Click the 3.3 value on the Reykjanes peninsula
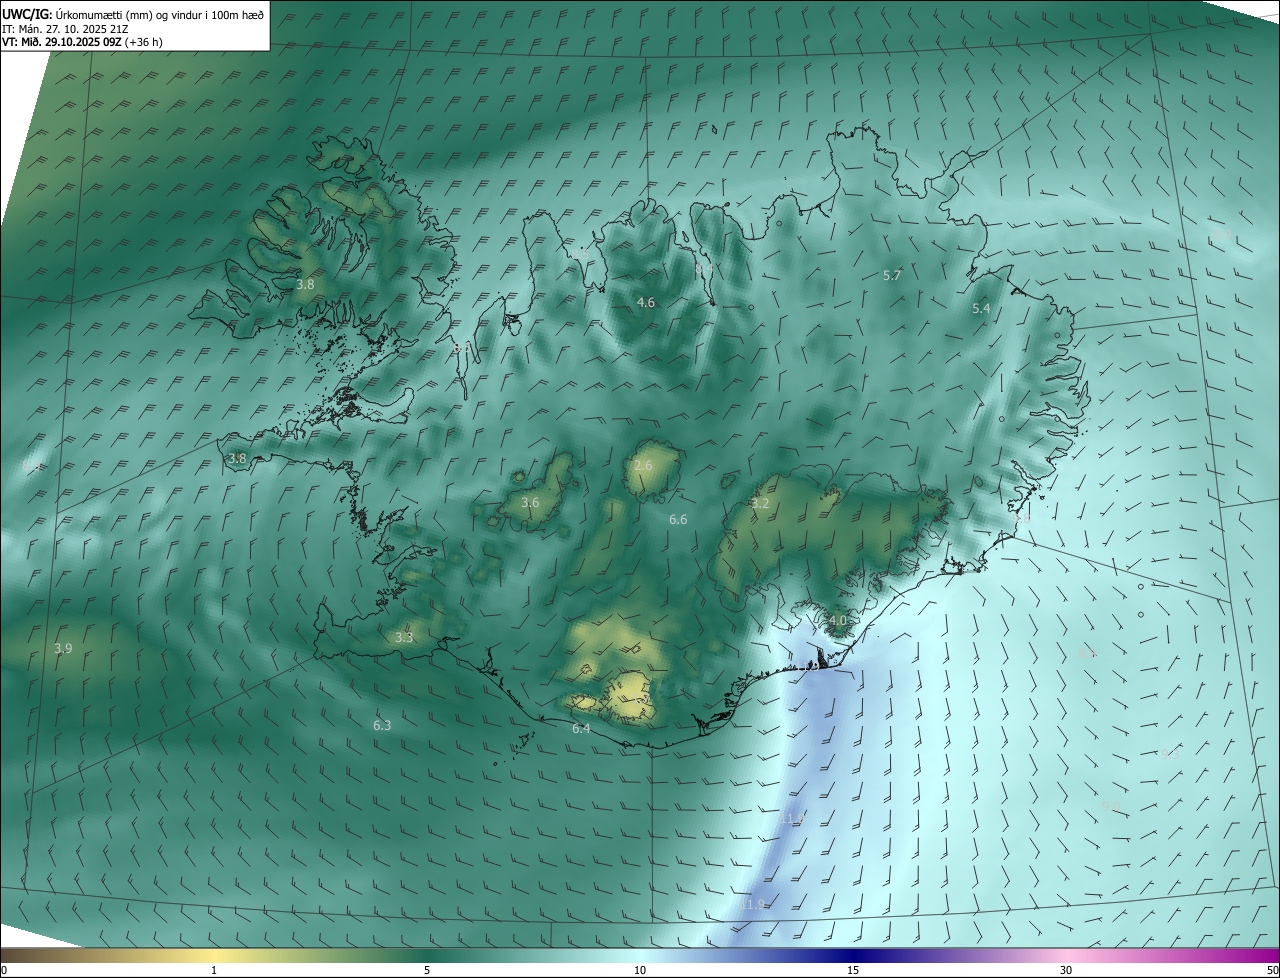The height and width of the screenshot is (978, 1280). 404,638
